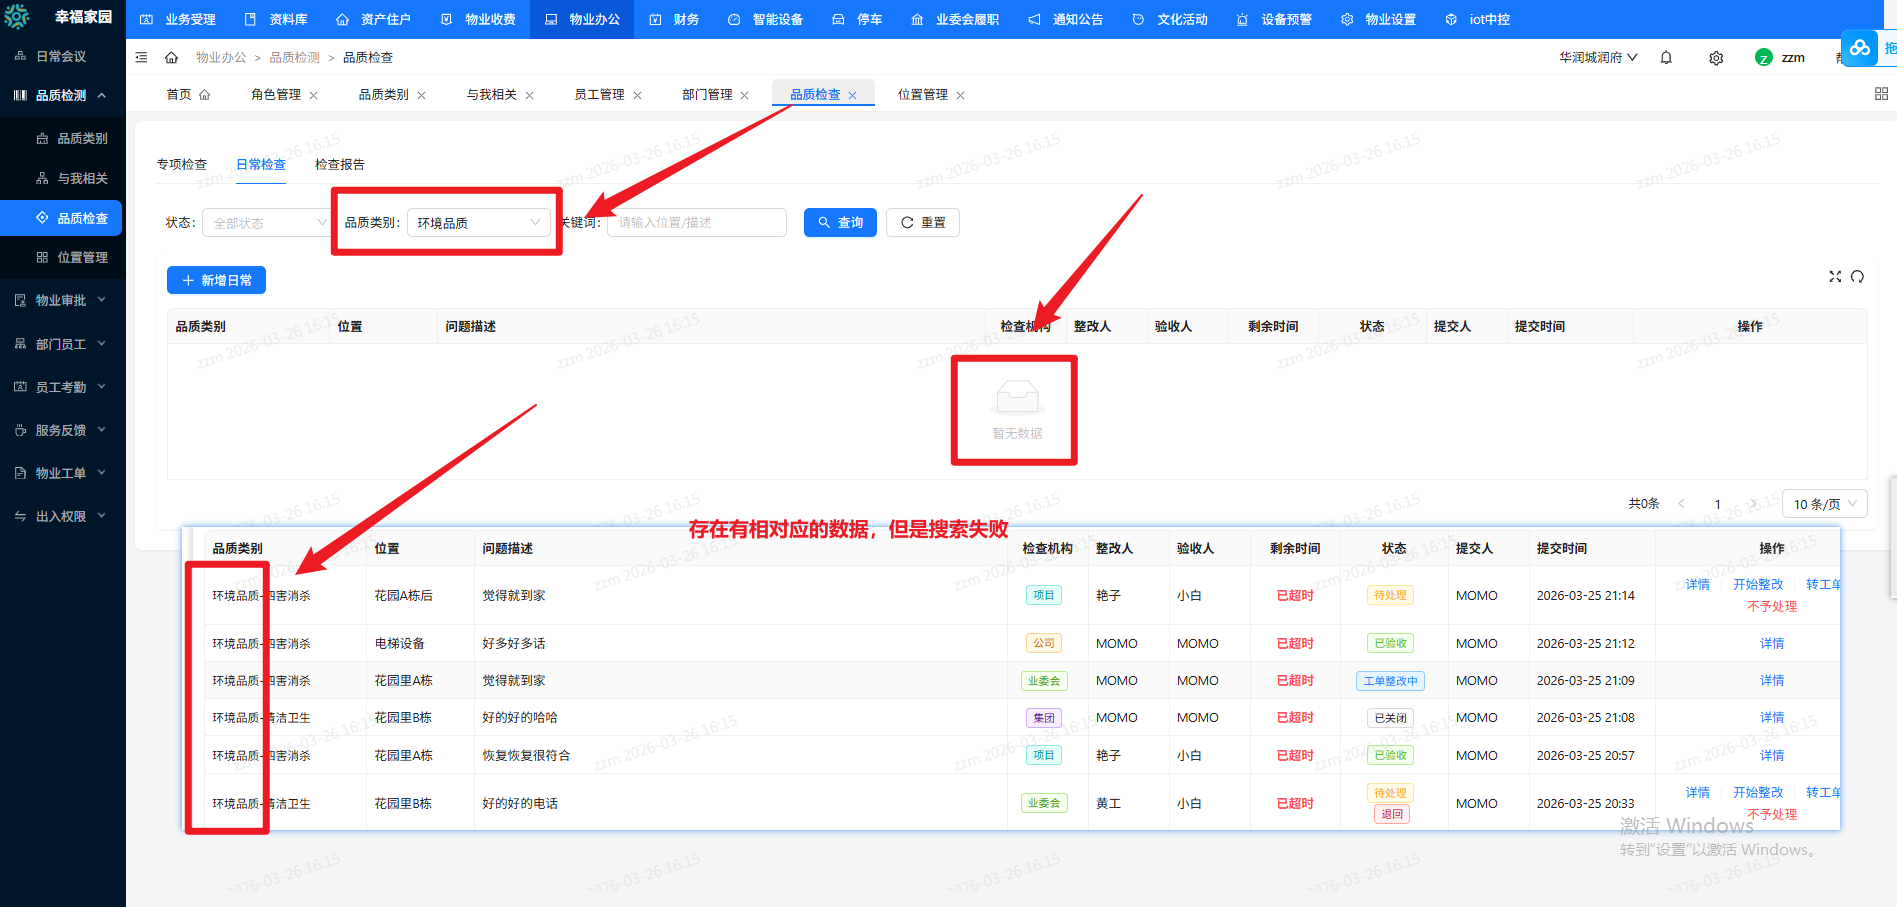Viewport: 1897px width, 907px height.
Task: Click the 新增日常 button
Action: [216, 281]
